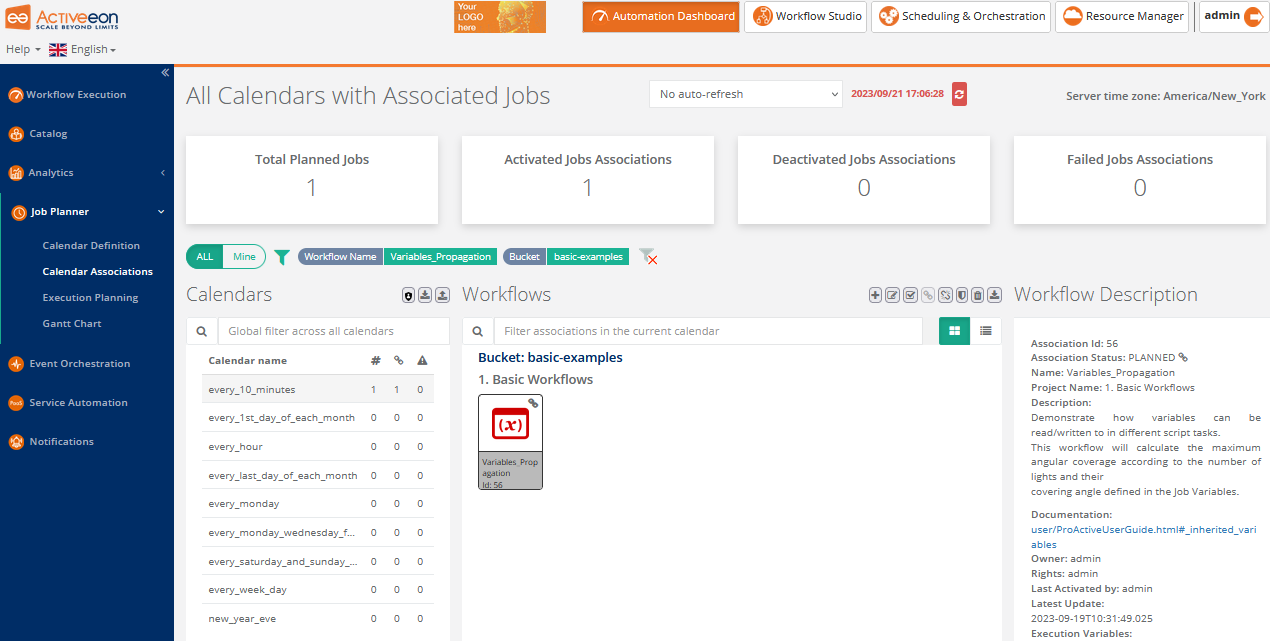Open the English language dropdown
The height and width of the screenshot is (641, 1270).
click(83, 49)
